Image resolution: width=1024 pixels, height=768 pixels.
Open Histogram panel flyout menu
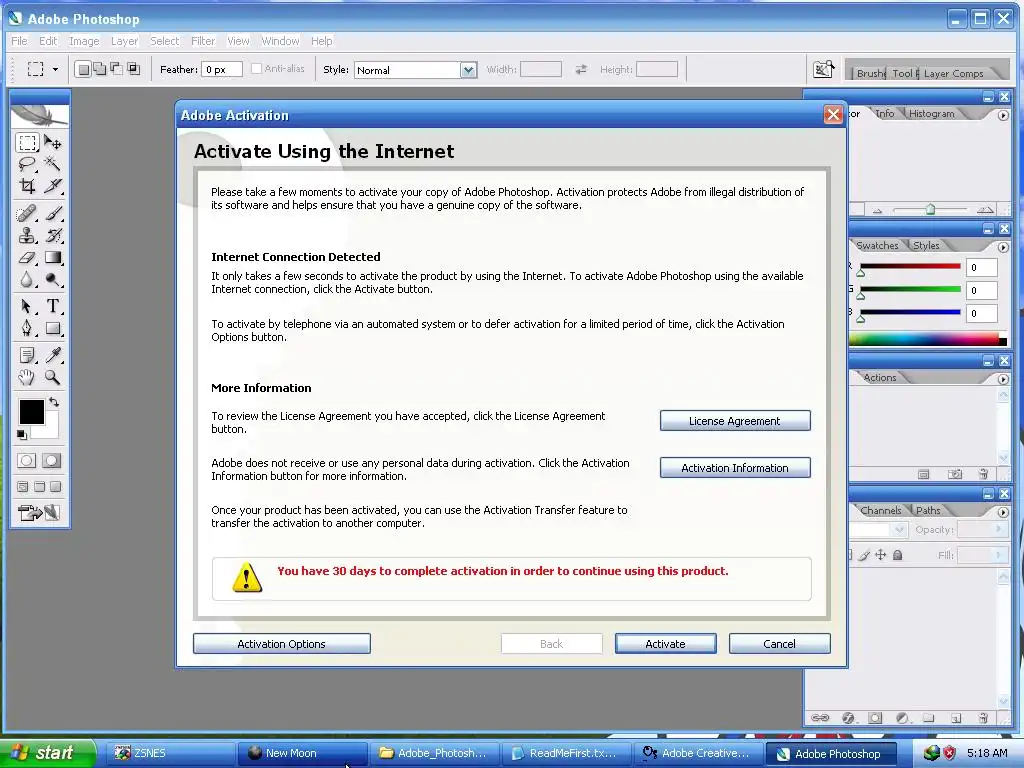pyautogui.click(x=1003, y=115)
